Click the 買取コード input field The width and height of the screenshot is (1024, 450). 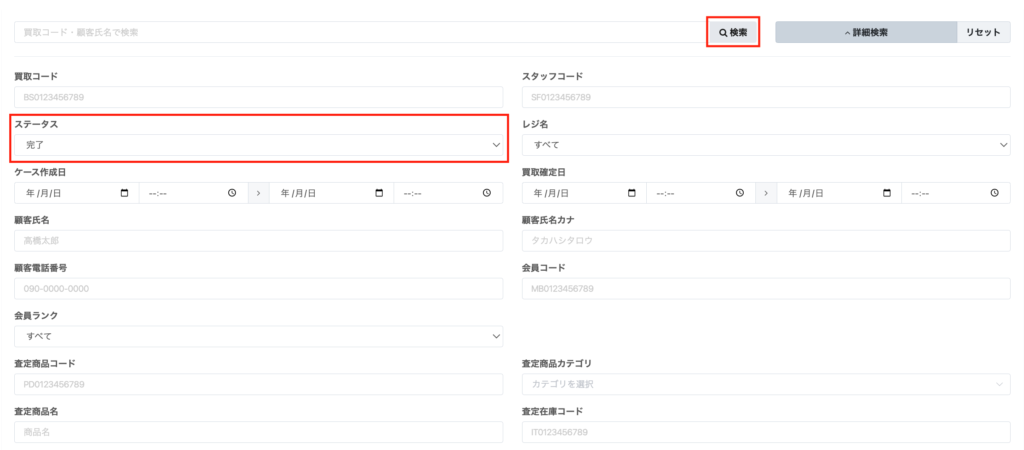259,97
